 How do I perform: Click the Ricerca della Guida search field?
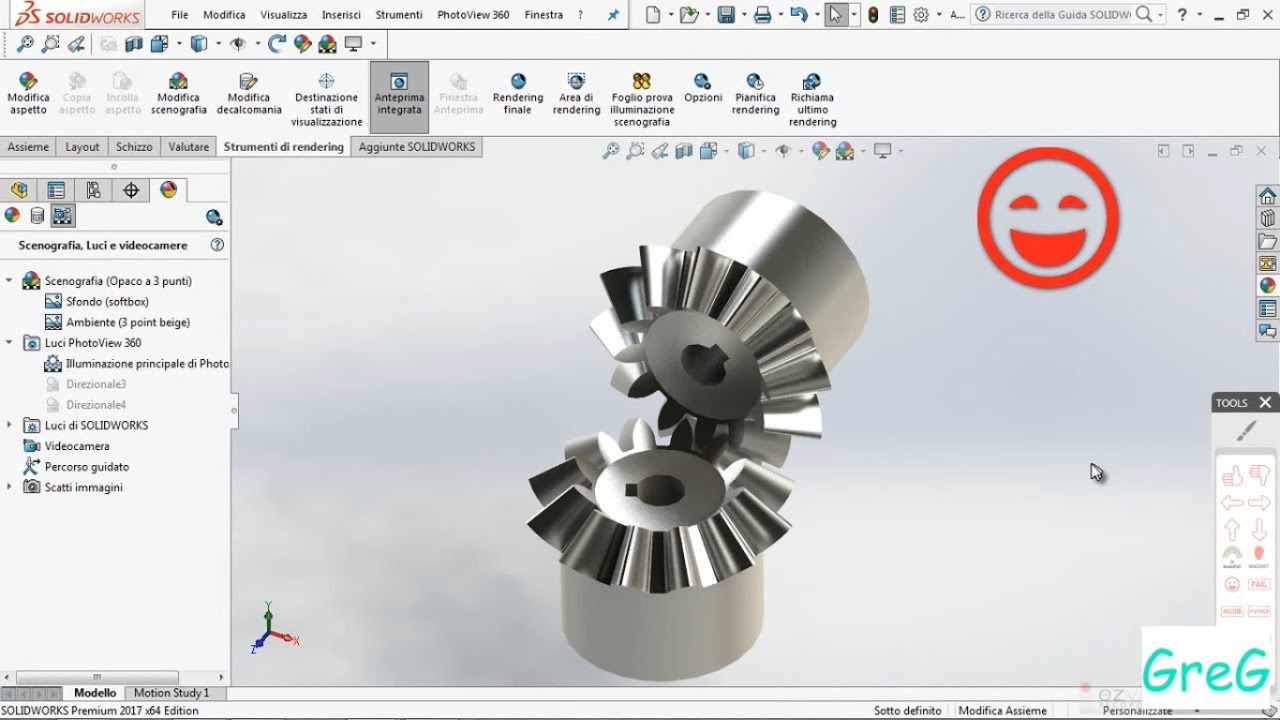[1063, 15]
